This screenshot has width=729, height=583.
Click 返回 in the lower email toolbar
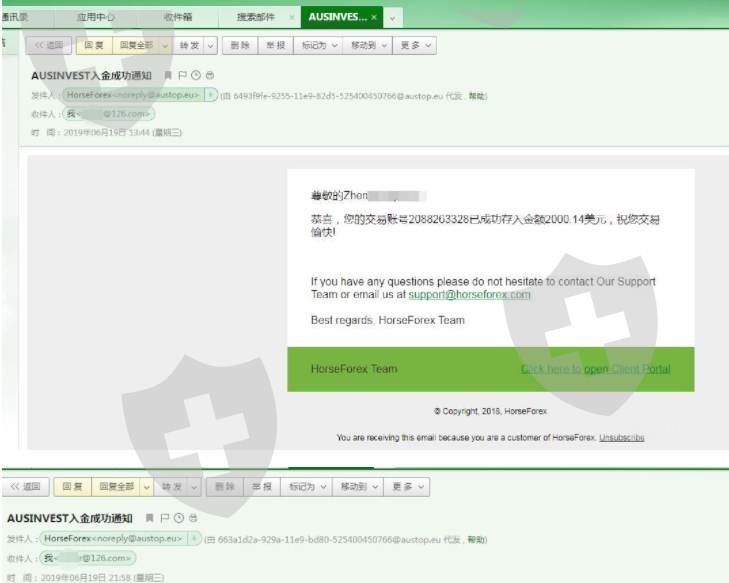coord(26,487)
